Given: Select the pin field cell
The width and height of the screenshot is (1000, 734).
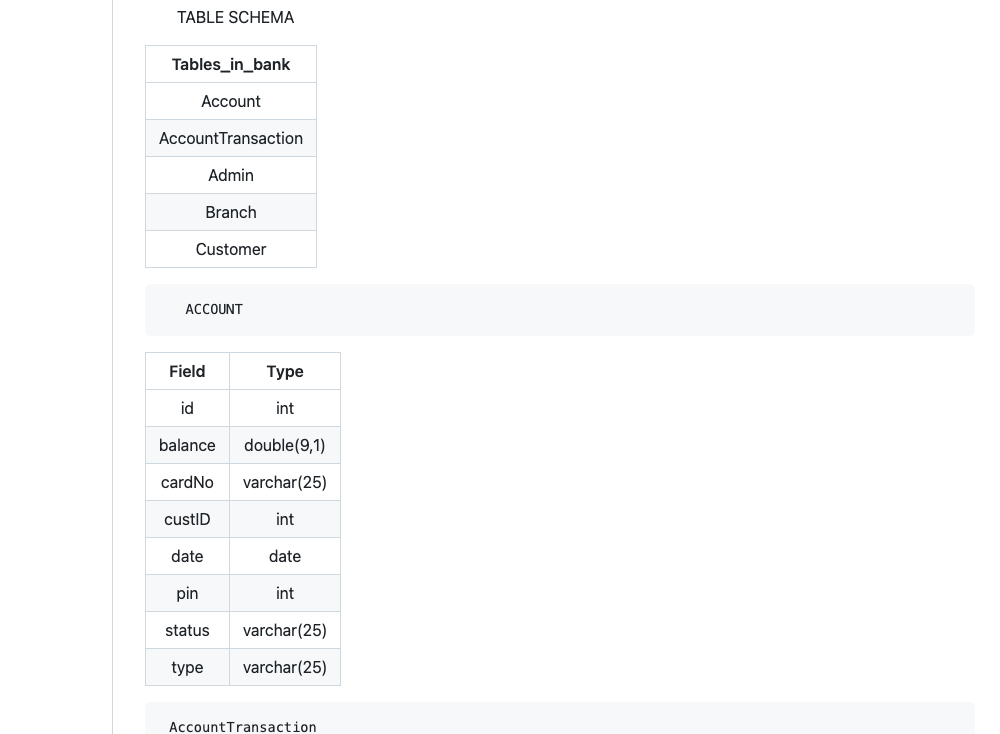Looking at the screenshot, I should click(187, 593).
